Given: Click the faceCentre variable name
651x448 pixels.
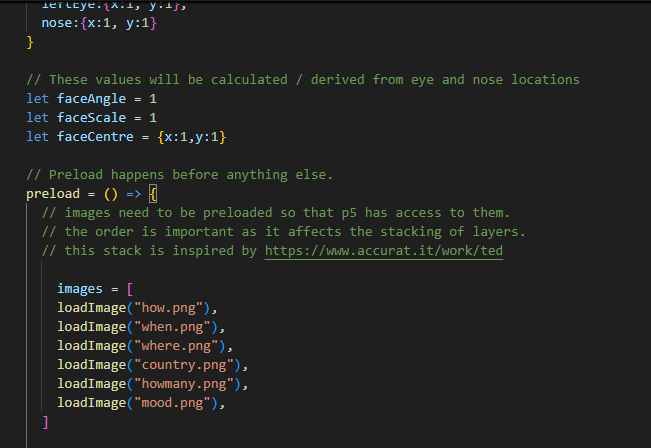Looking at the screenshot, I should 95,136.
